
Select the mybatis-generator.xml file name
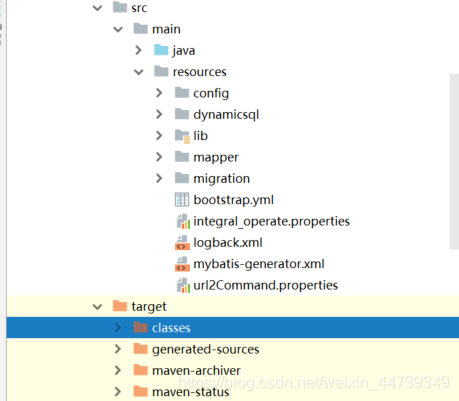point(259,264)
